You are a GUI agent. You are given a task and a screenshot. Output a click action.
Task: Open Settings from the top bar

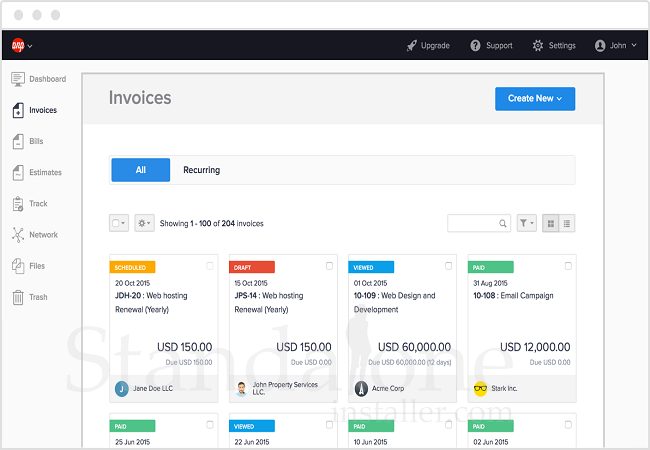(562, 46)
